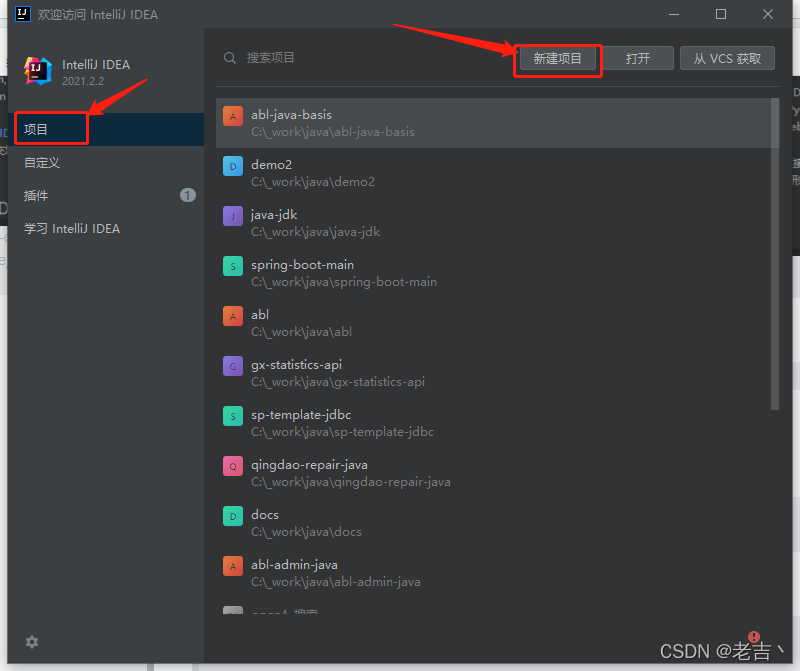Viewport: 800px width, 671px height.
Task: Click path C:\_work\java\java-jdk
Action: (315, 232)
